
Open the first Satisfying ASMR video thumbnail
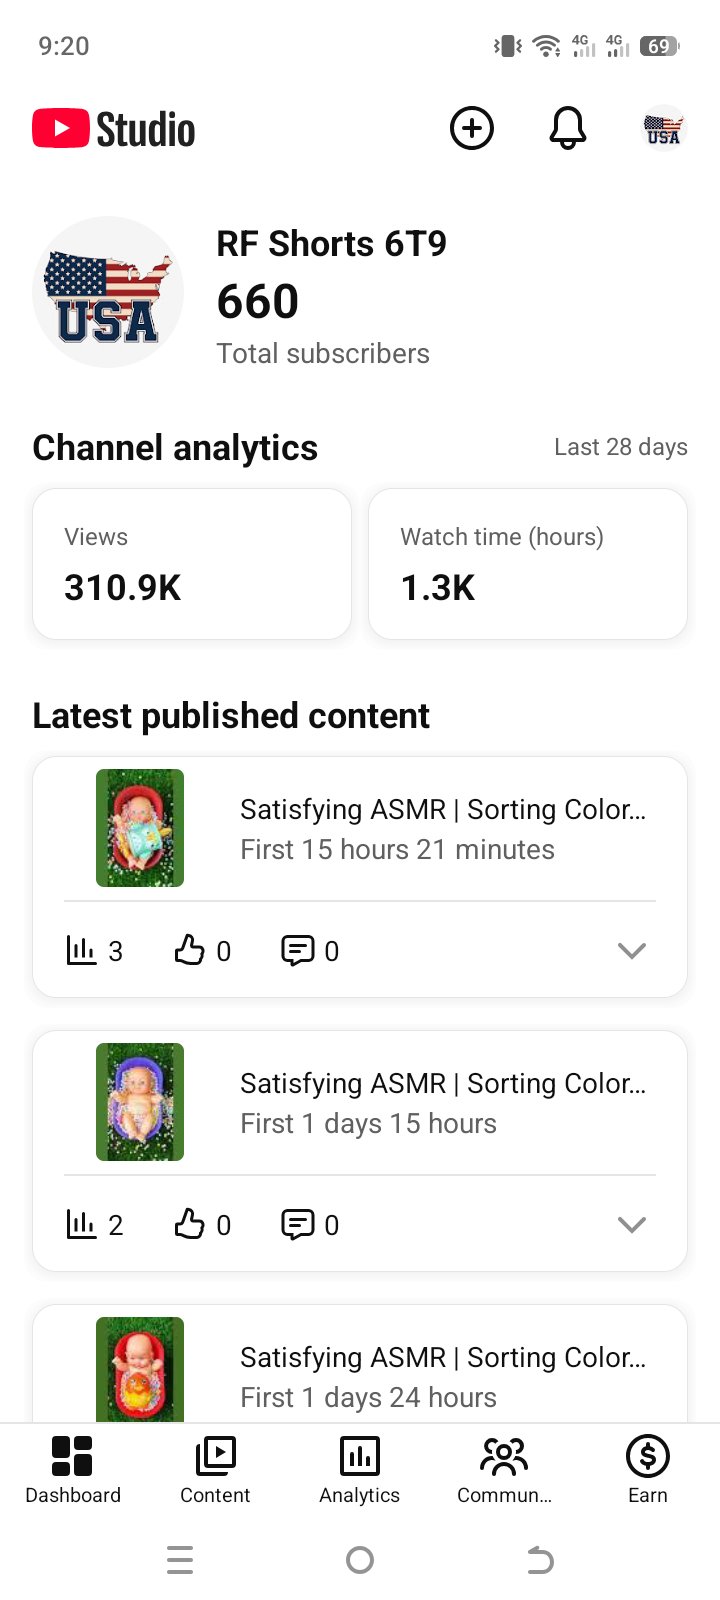(140, 828)
